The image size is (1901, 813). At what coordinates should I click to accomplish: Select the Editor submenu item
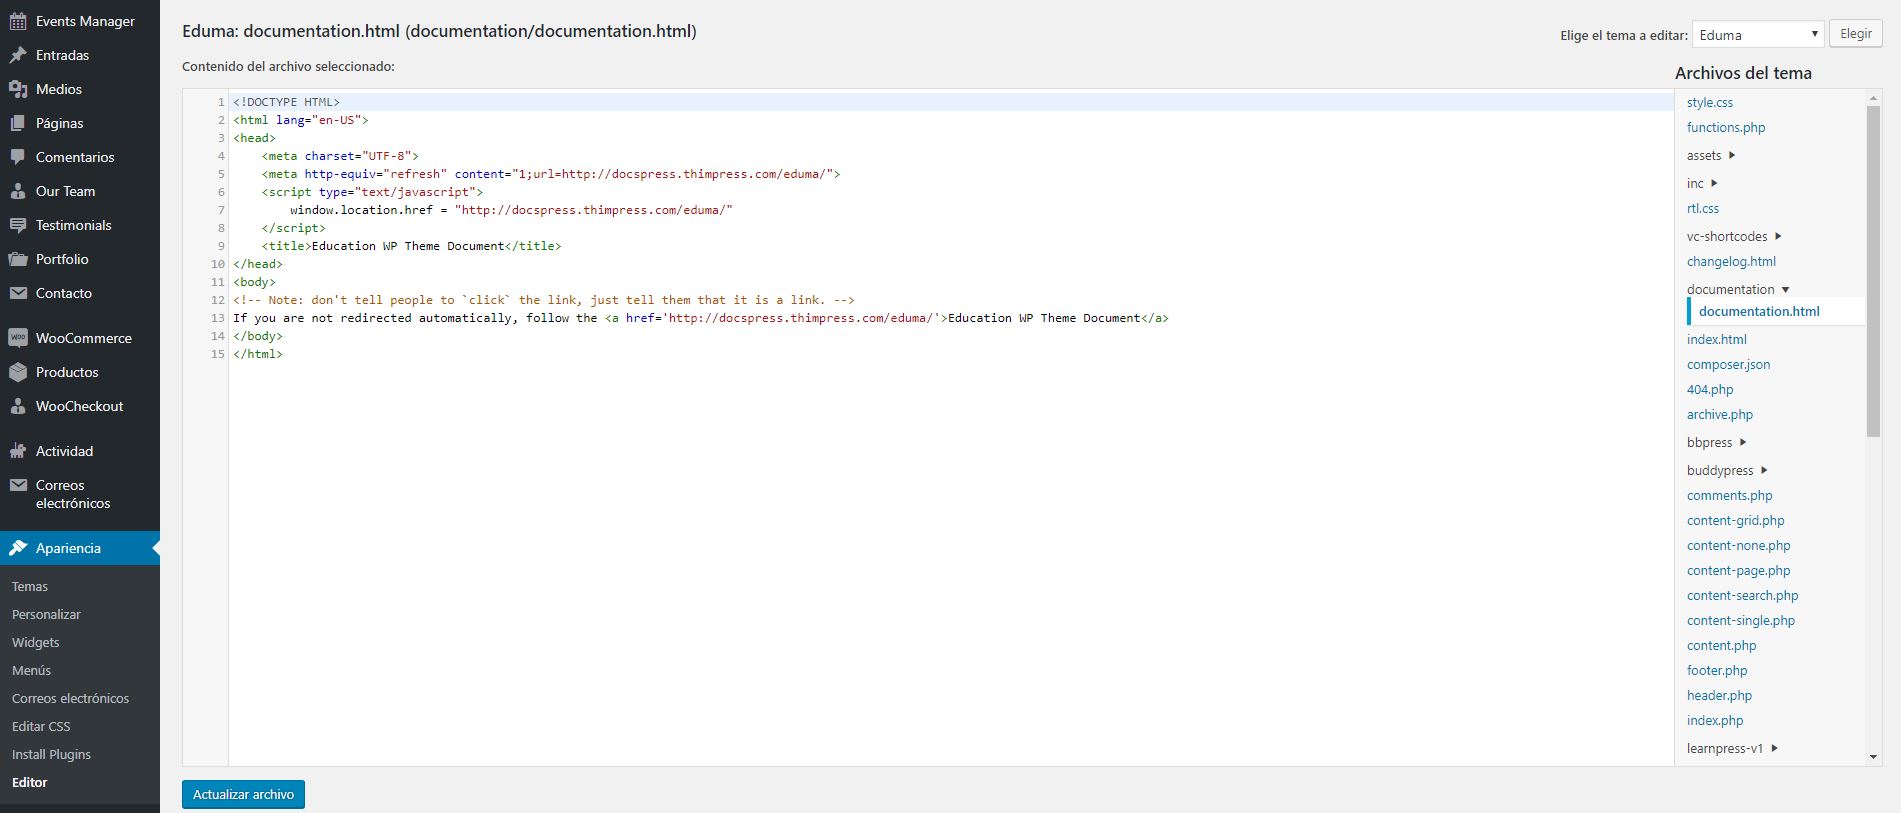pos(30,783)
